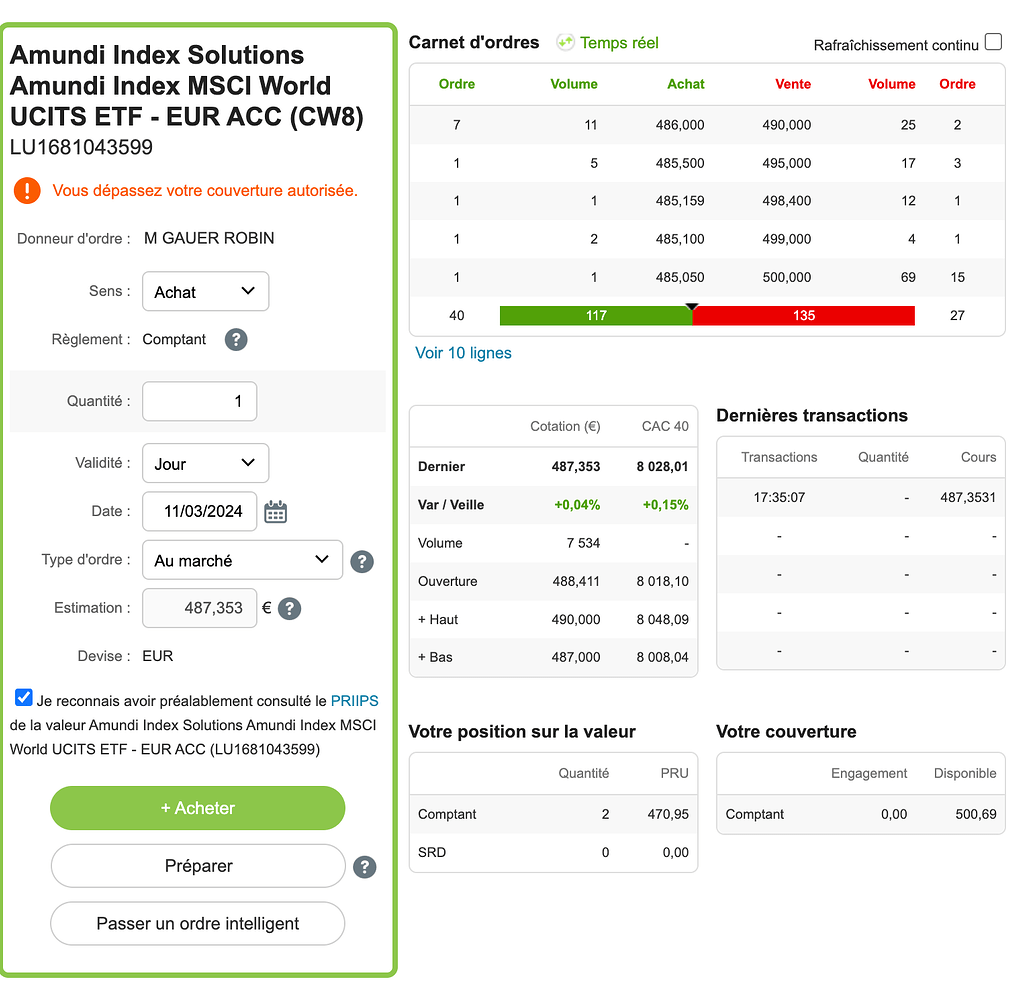1036x1000 pixels.
Task: Open the calendar date picker icon
Action: click(x=275, y=512)
